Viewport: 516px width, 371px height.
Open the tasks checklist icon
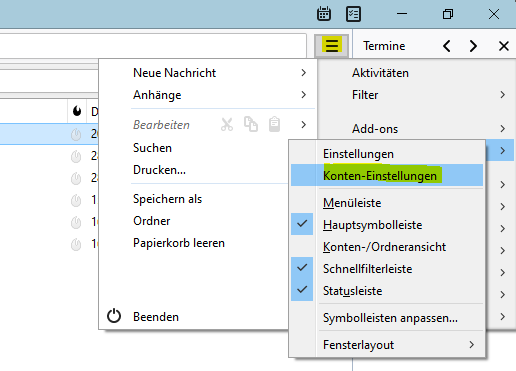(x=353, y=14)
